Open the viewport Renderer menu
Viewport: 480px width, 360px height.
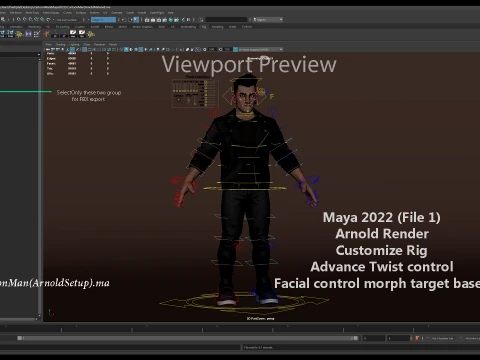(x=99, y=44)
